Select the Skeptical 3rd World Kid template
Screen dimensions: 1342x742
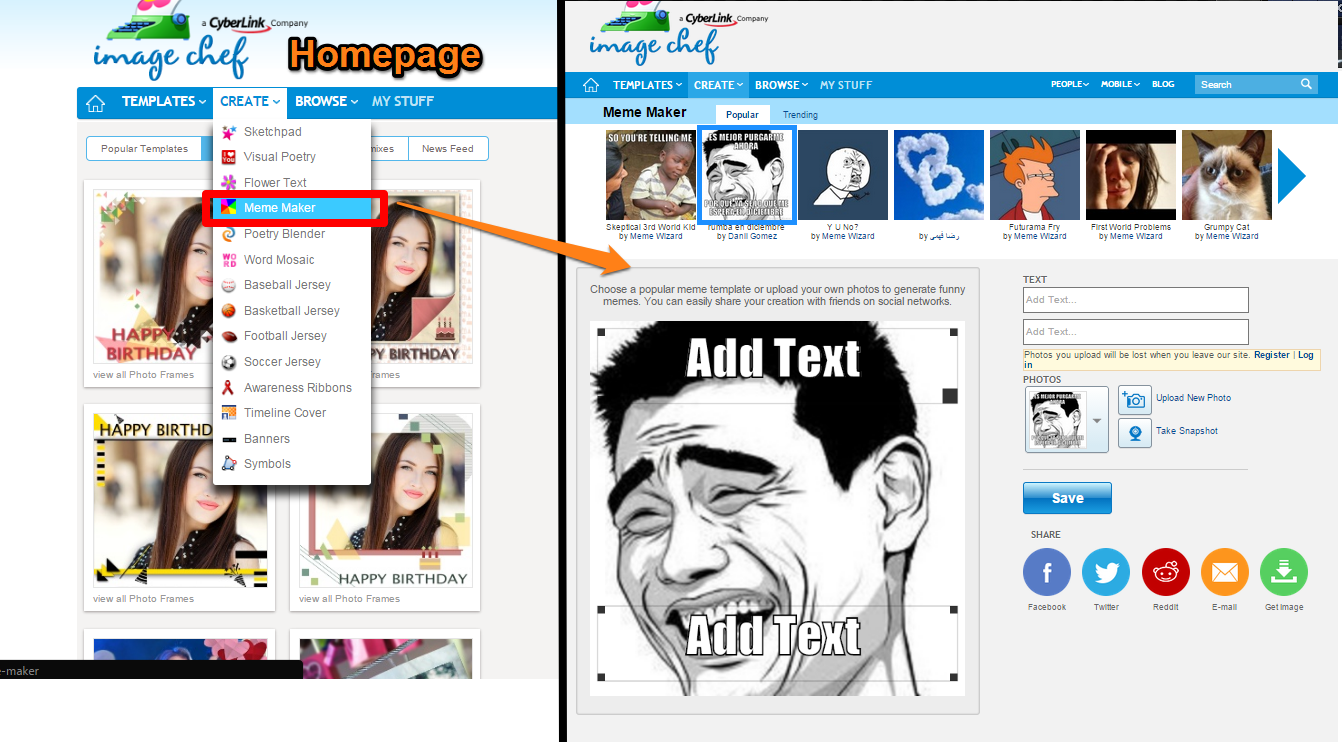coord(651,175)
